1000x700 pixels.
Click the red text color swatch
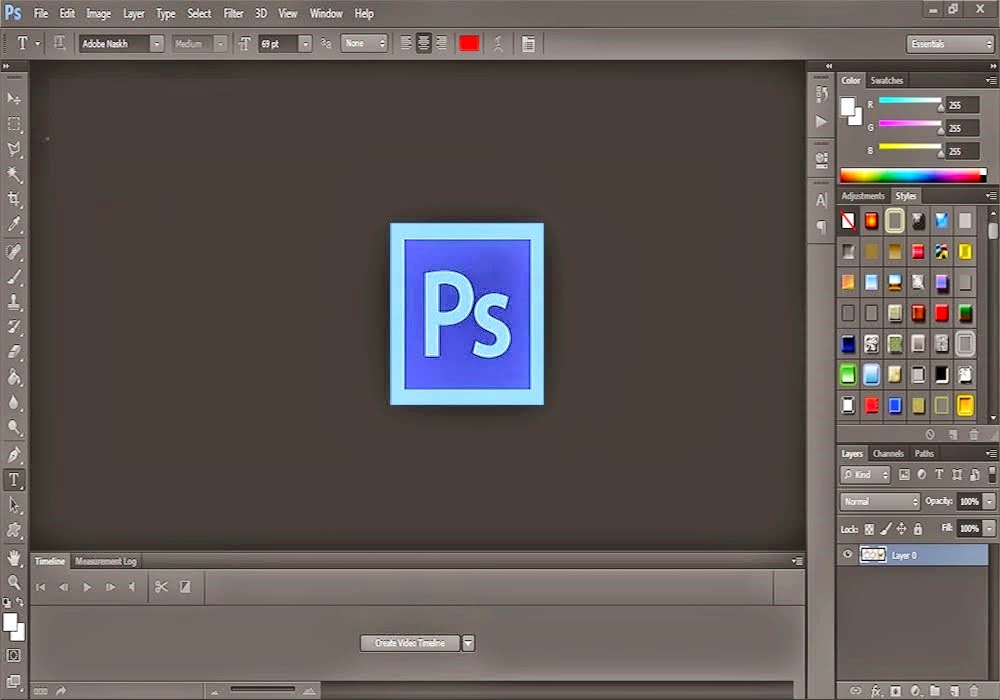pos(469,43)
